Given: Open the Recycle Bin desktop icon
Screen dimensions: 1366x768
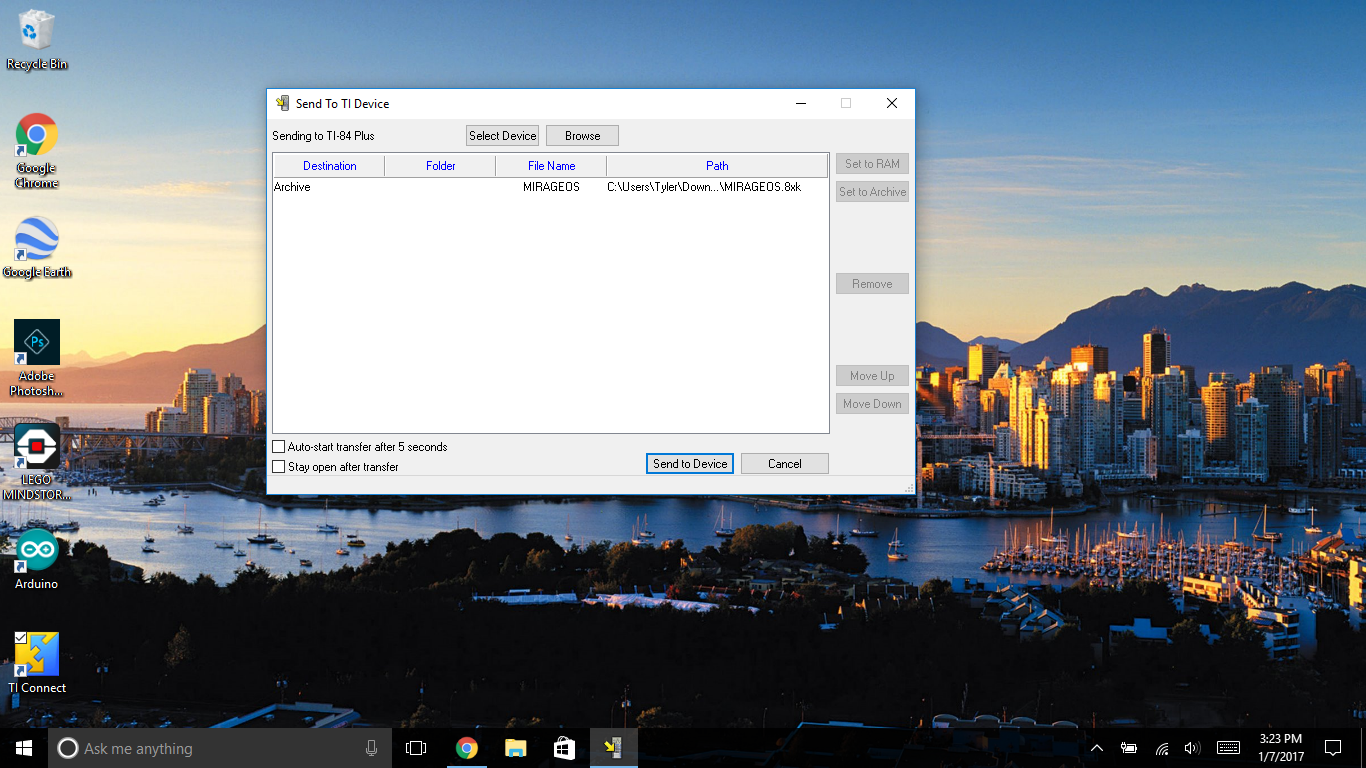Looking at the screenshot, I should (37, 40).
